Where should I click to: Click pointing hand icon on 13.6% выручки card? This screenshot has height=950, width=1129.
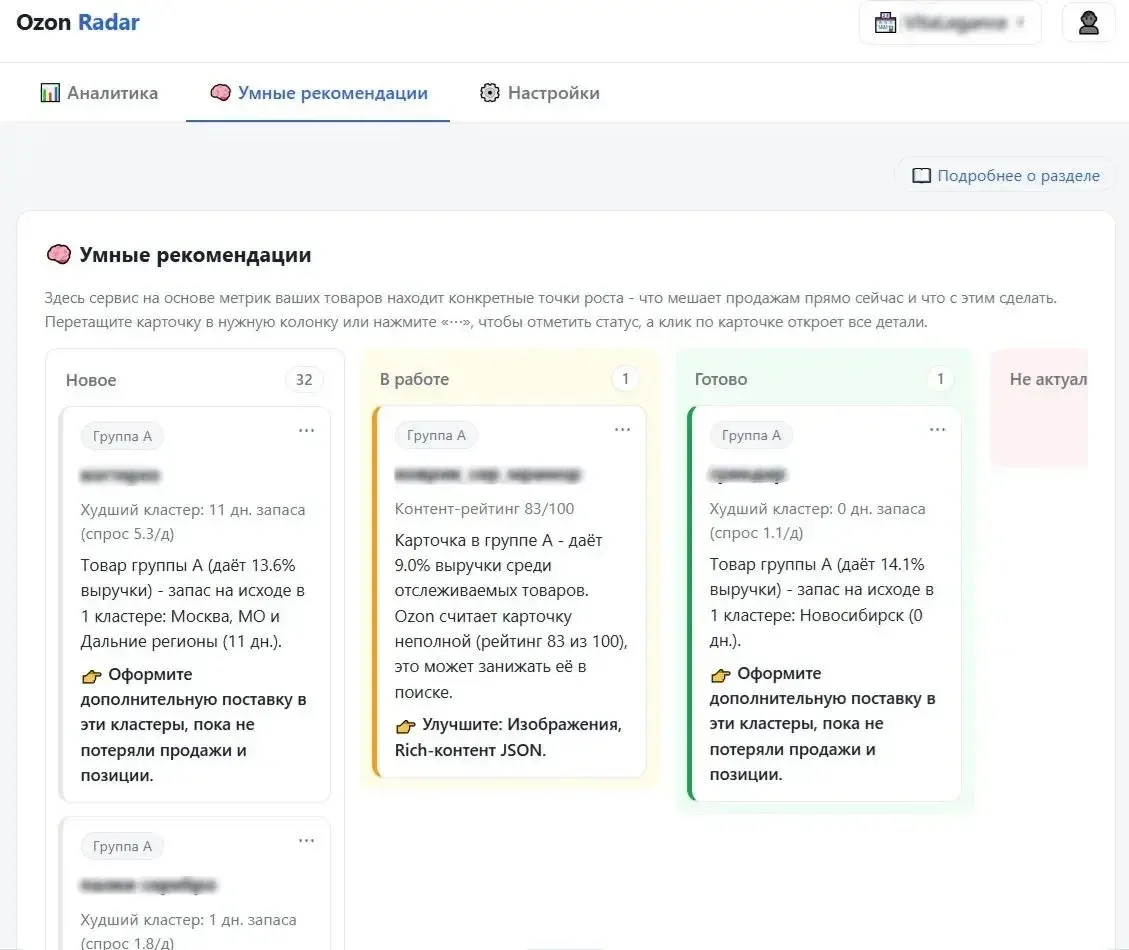(91, 676)
